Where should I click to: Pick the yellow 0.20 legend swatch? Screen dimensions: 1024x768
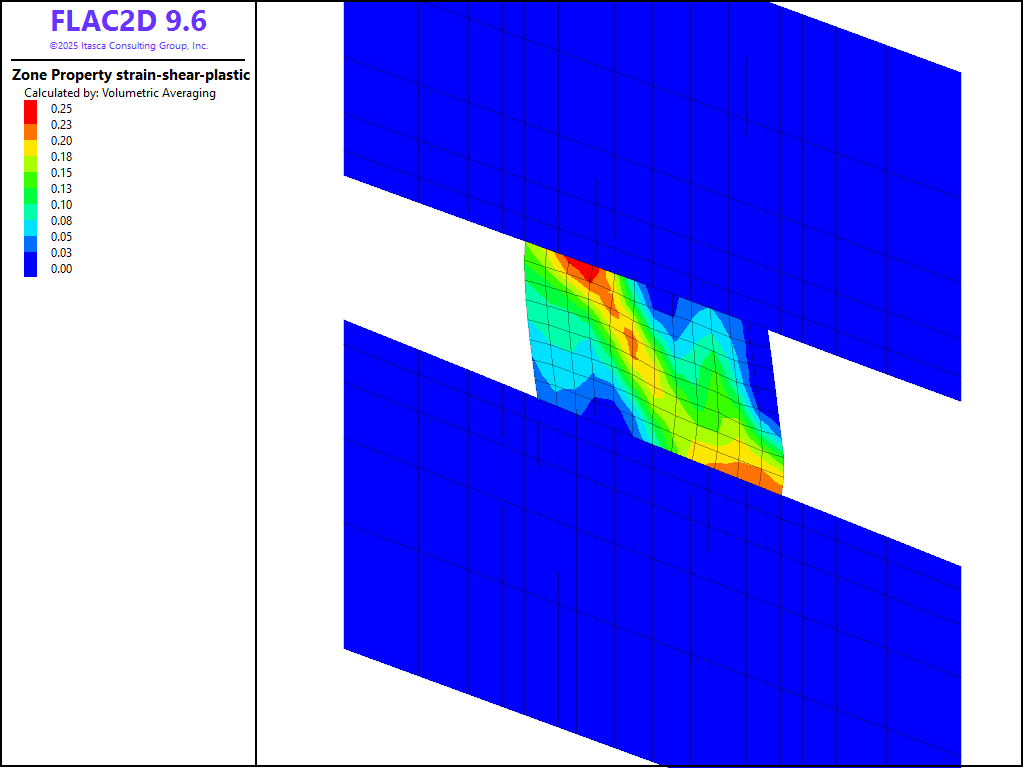30,141
